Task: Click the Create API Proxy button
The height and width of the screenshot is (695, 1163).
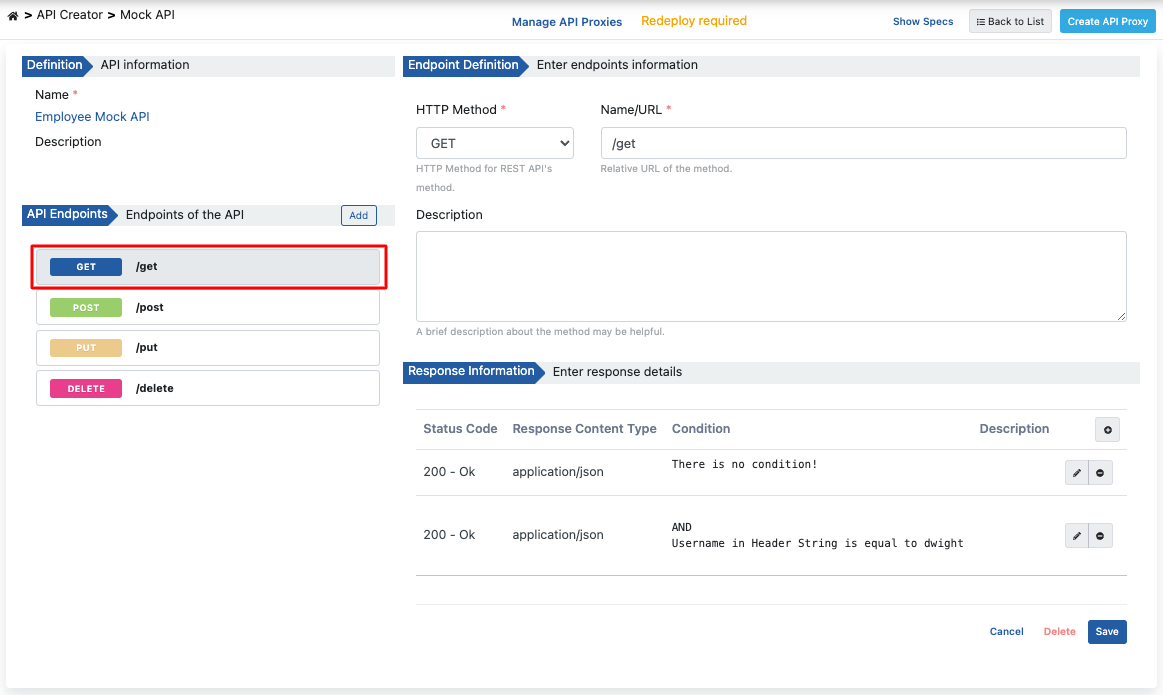Action: (1107, 20)
